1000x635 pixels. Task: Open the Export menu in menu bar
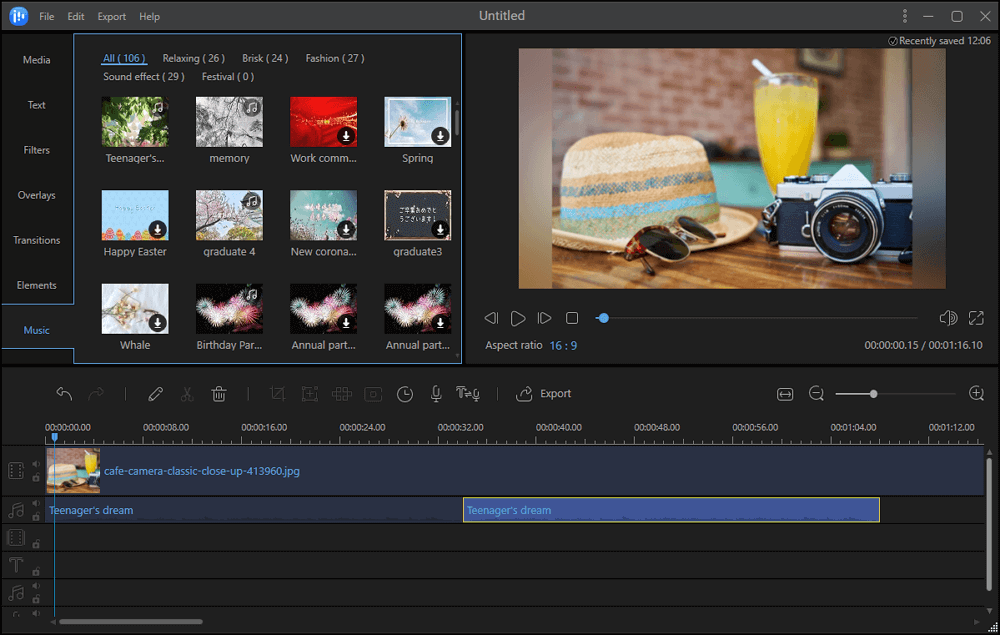111,16
